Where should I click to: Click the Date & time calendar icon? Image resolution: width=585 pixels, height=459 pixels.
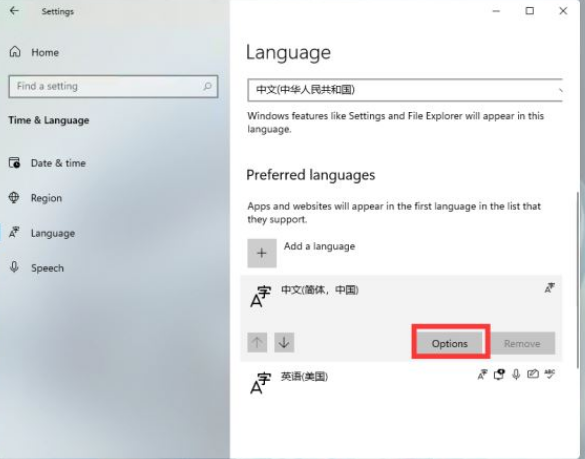15,163
